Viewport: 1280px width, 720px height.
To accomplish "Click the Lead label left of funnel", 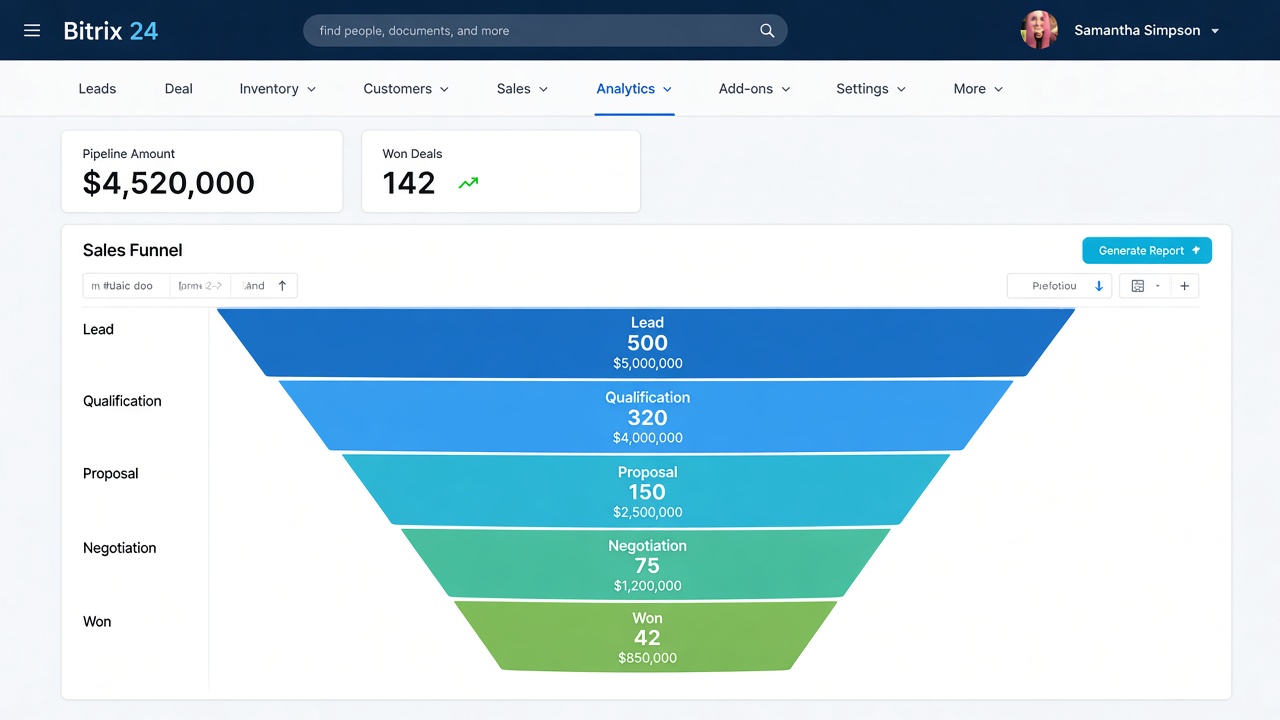I will click(98, 330).
